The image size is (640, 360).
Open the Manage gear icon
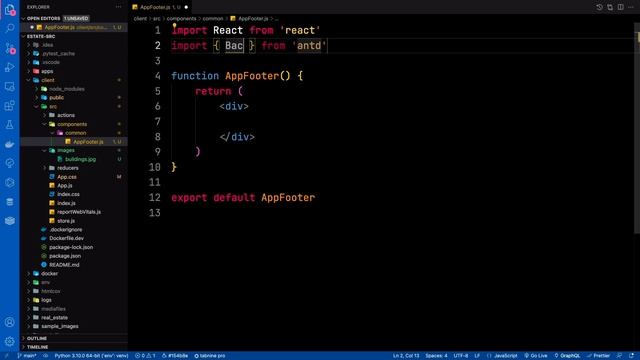[x=9, y=341]
